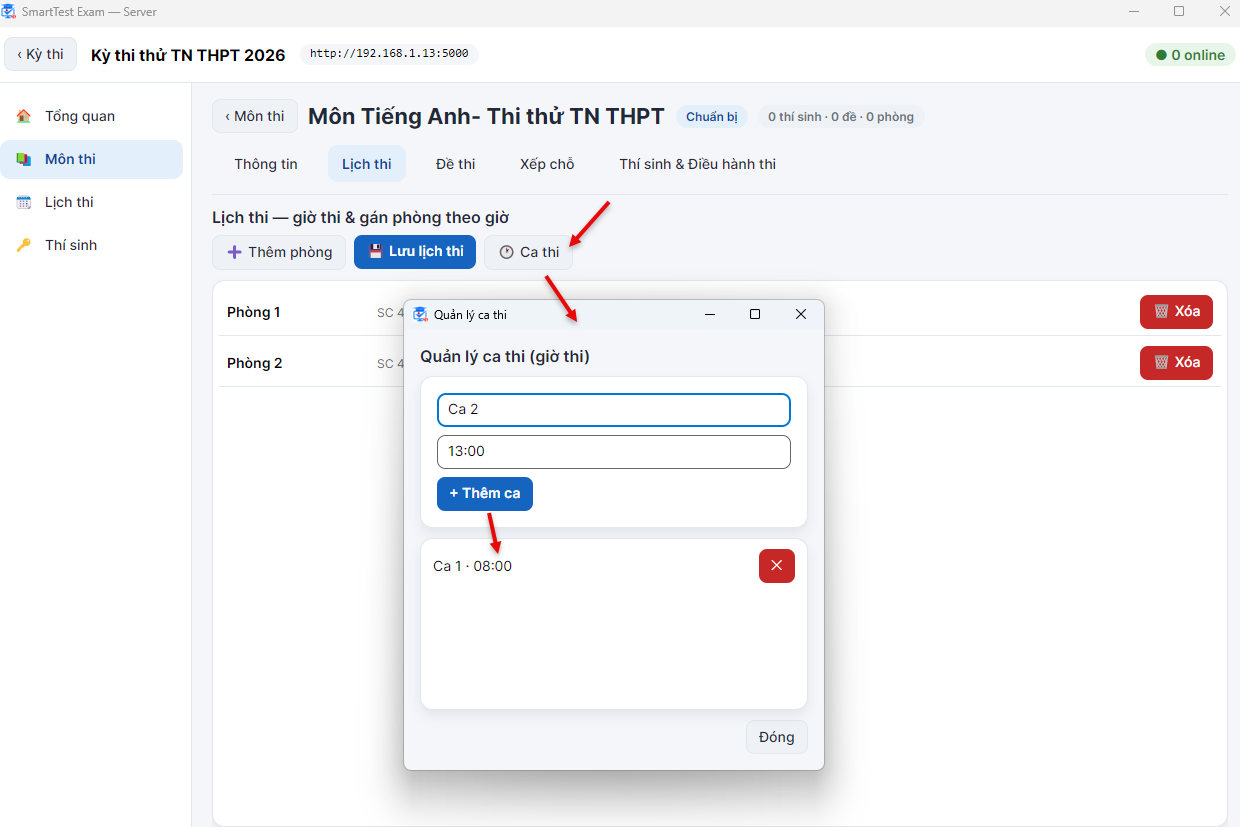Click the Ca thi clock button
Screen dimensions: 1240x827
click(528, 252)
